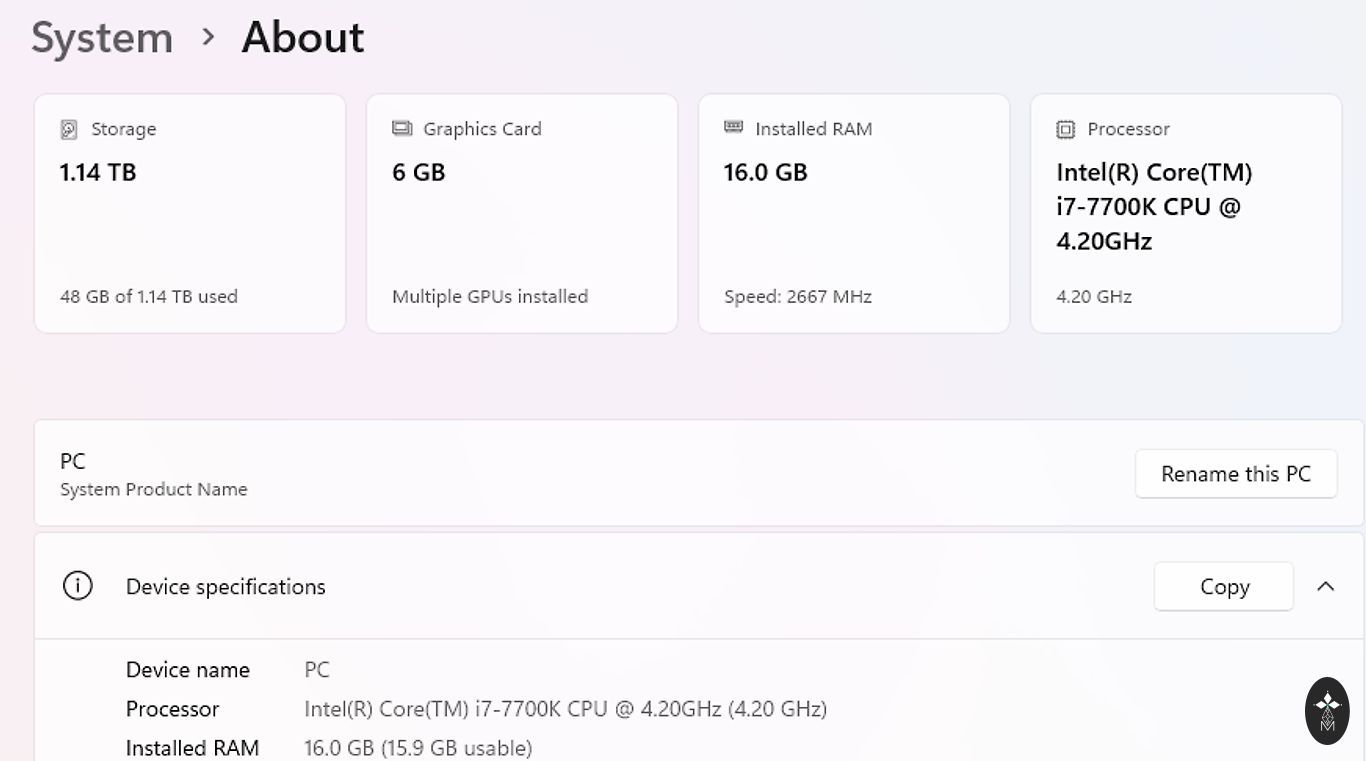Click the Installed RAM memory icon
Image resolution: width=1366 pixels, height=761 pixels.
734,127
